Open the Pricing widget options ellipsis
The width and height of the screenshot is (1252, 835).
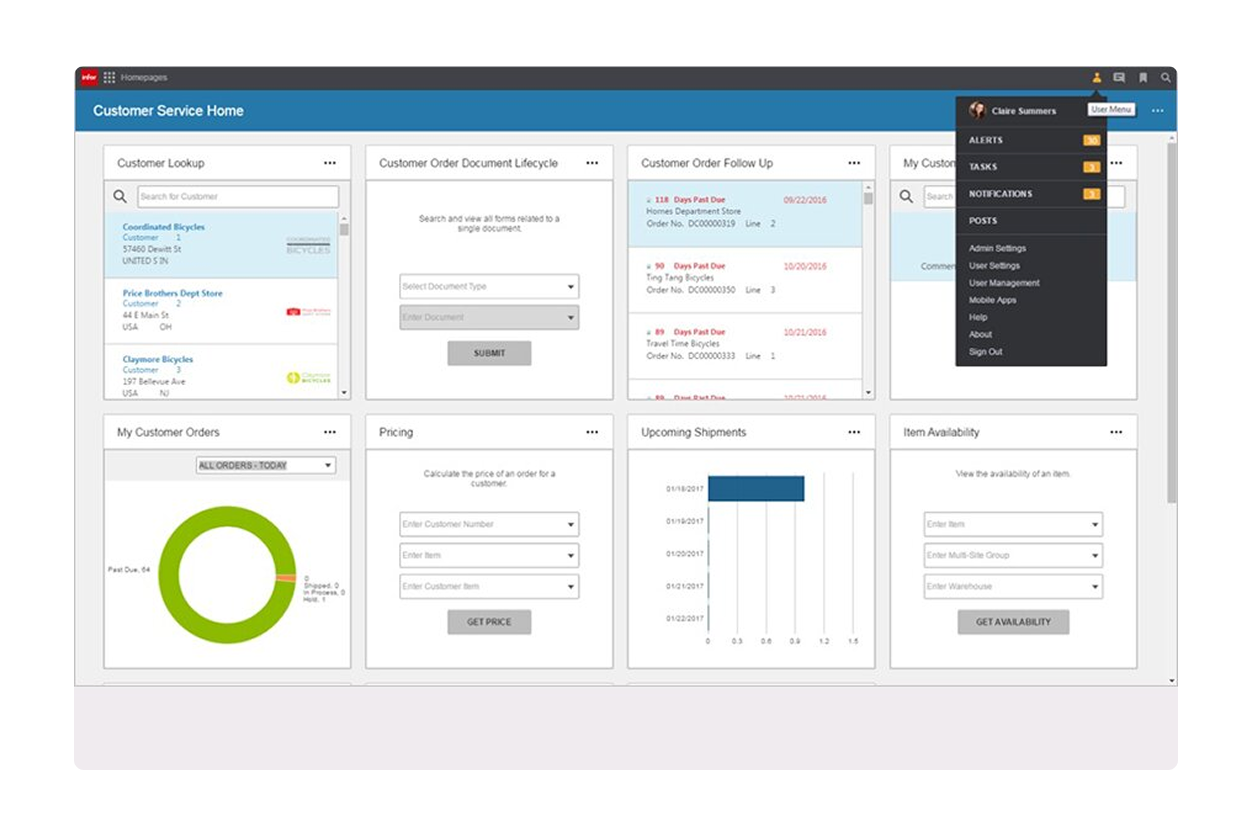pyautogui.click(x=592, y=432)
